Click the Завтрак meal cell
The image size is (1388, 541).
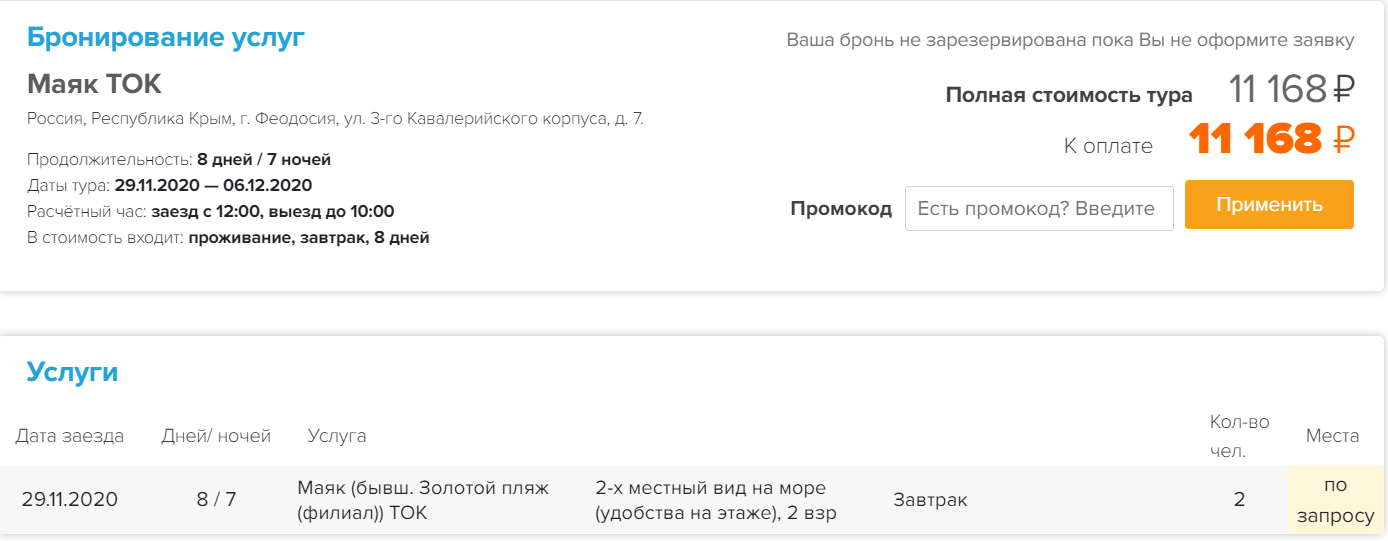[930, 500]
